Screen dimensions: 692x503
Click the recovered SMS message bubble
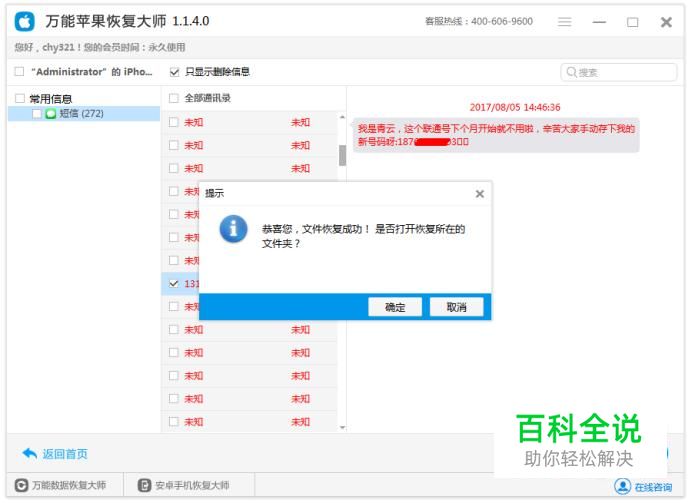click(496, 135)
